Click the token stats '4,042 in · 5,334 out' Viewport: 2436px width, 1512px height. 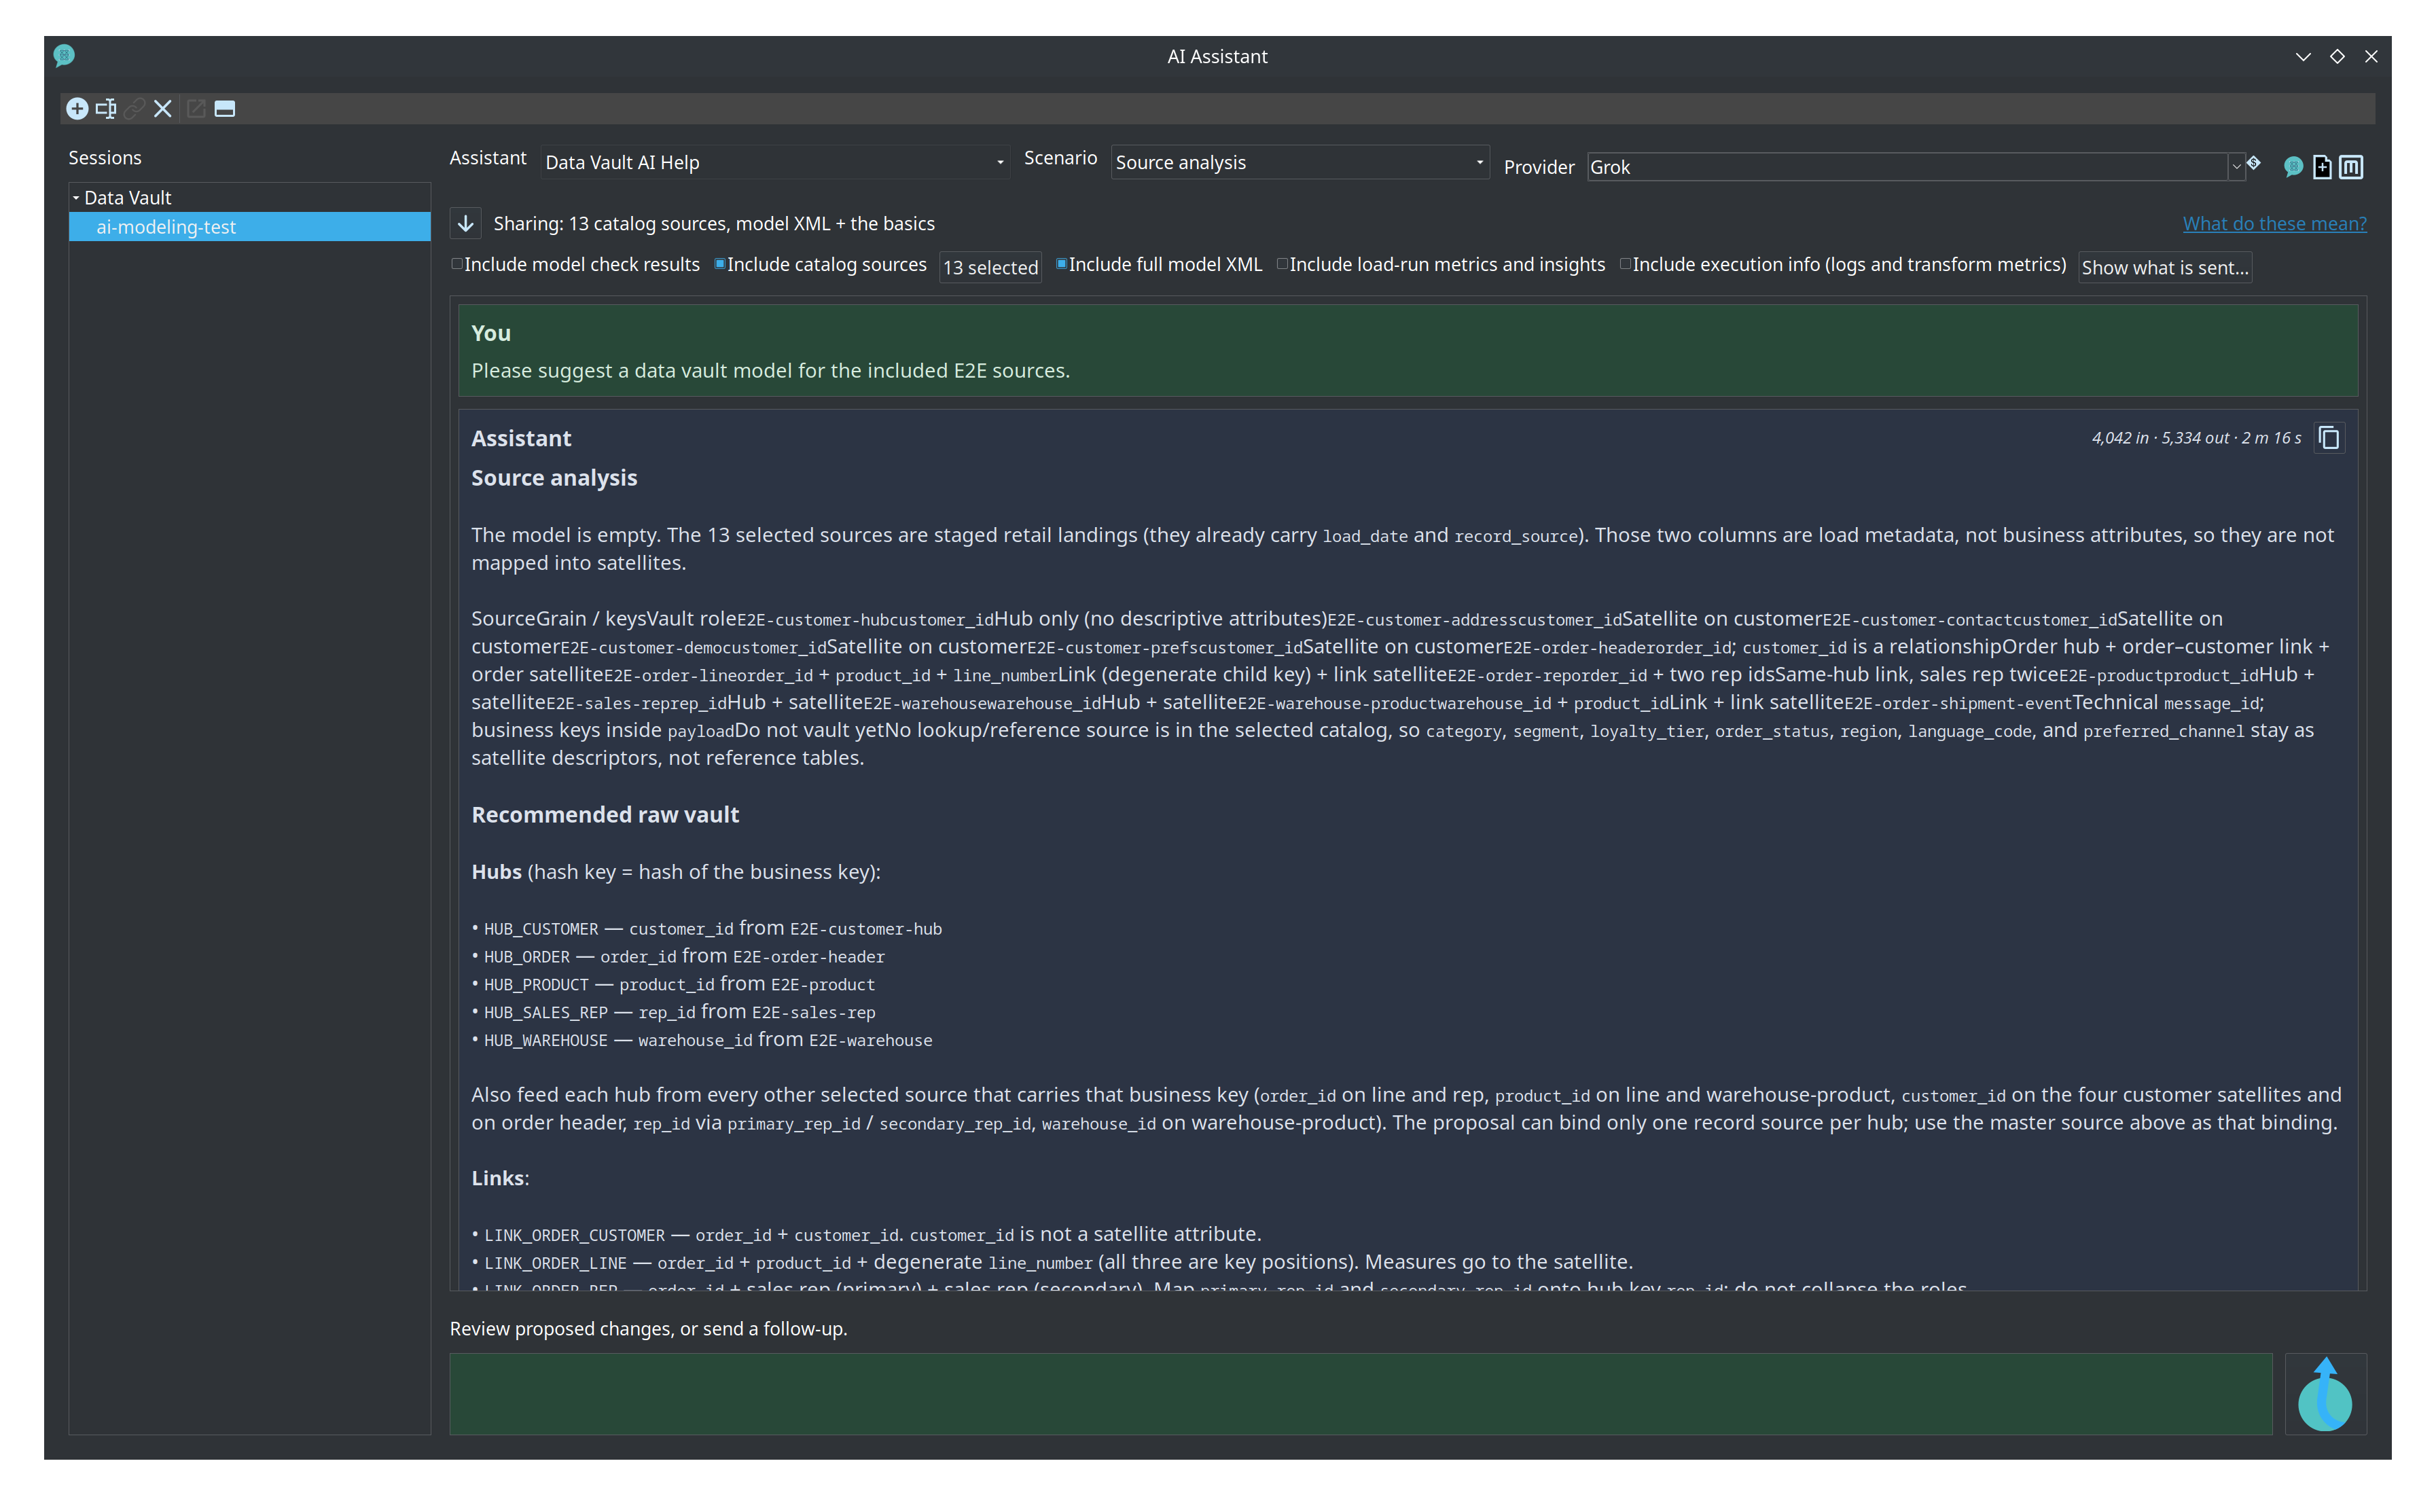pos(2160,438)
